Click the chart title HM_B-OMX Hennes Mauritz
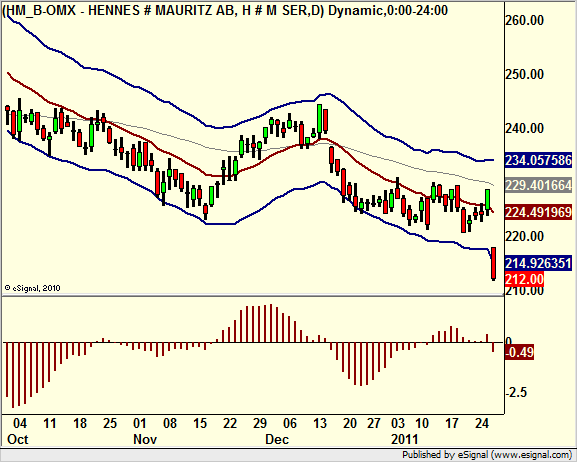 pyautogui.click(x=225, y=10)
